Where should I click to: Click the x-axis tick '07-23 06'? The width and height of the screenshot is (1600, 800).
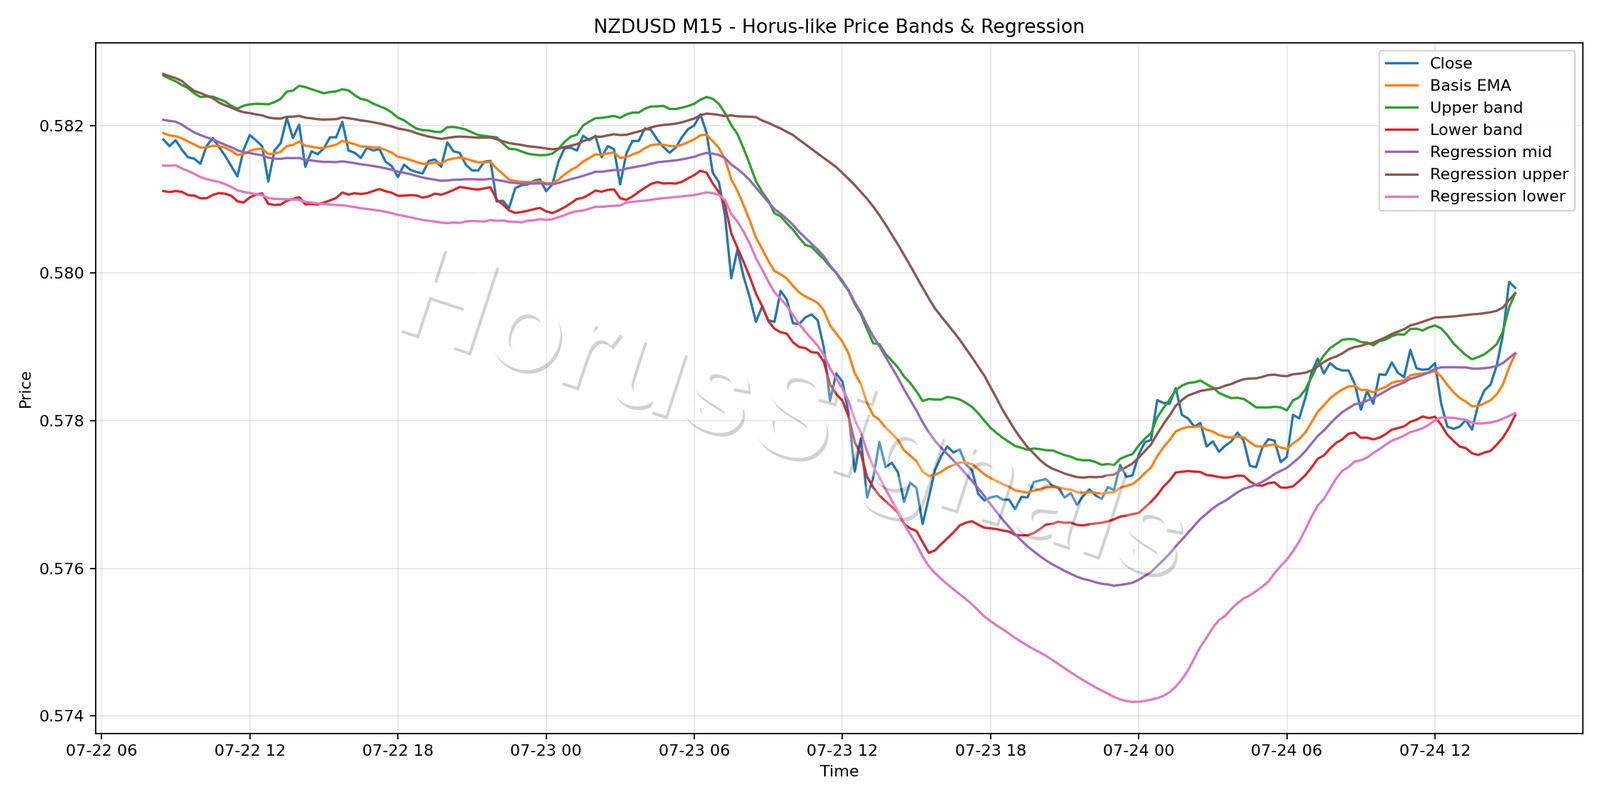point(694,750)
